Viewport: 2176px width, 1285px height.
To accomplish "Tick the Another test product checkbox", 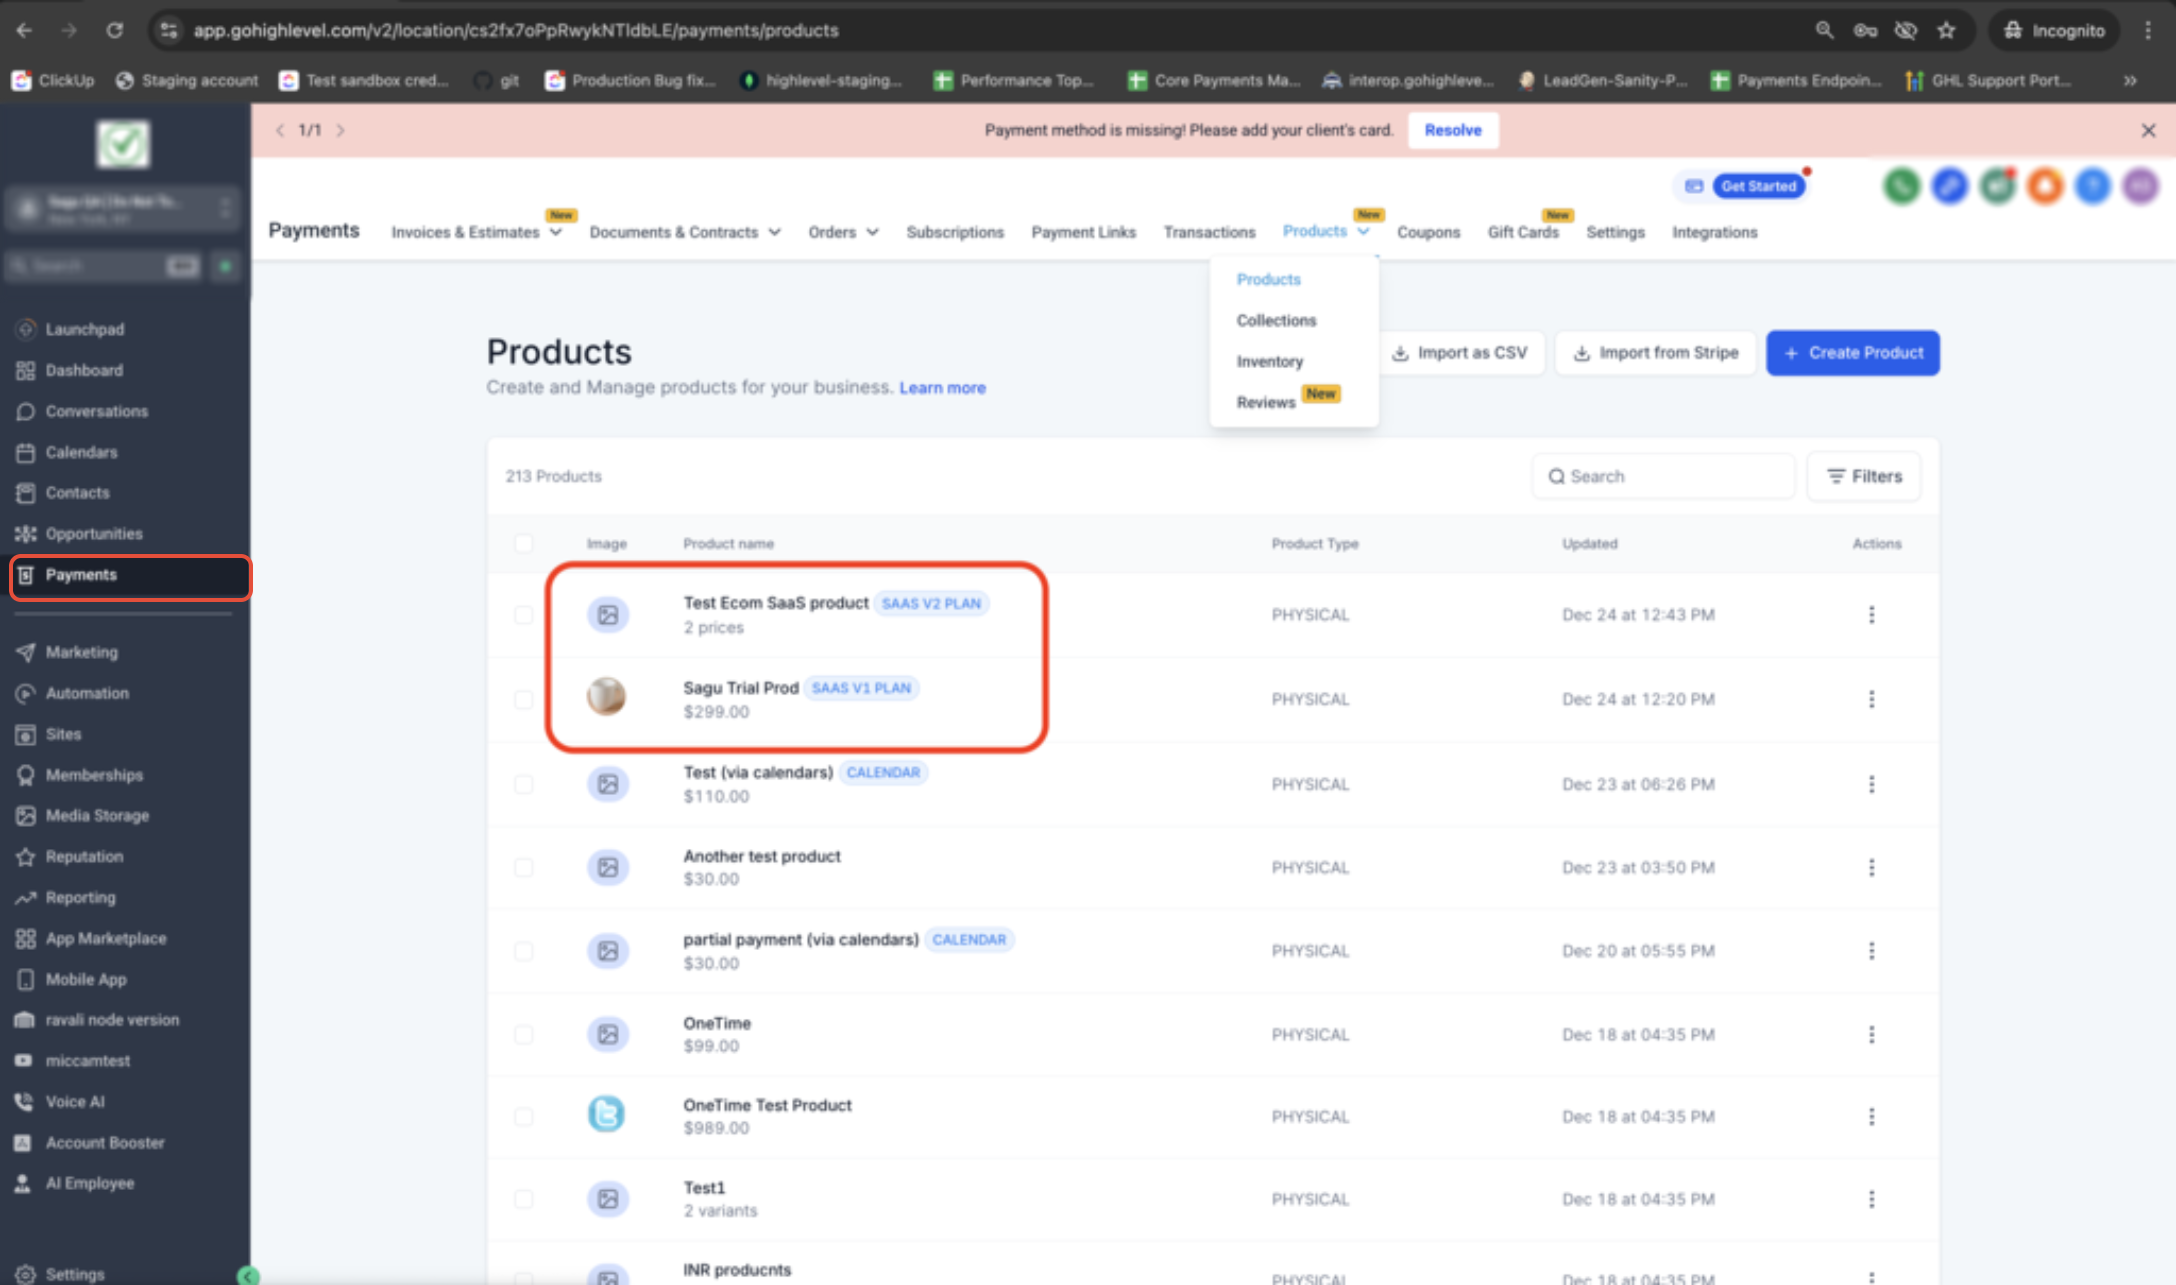I will (523, 867).
